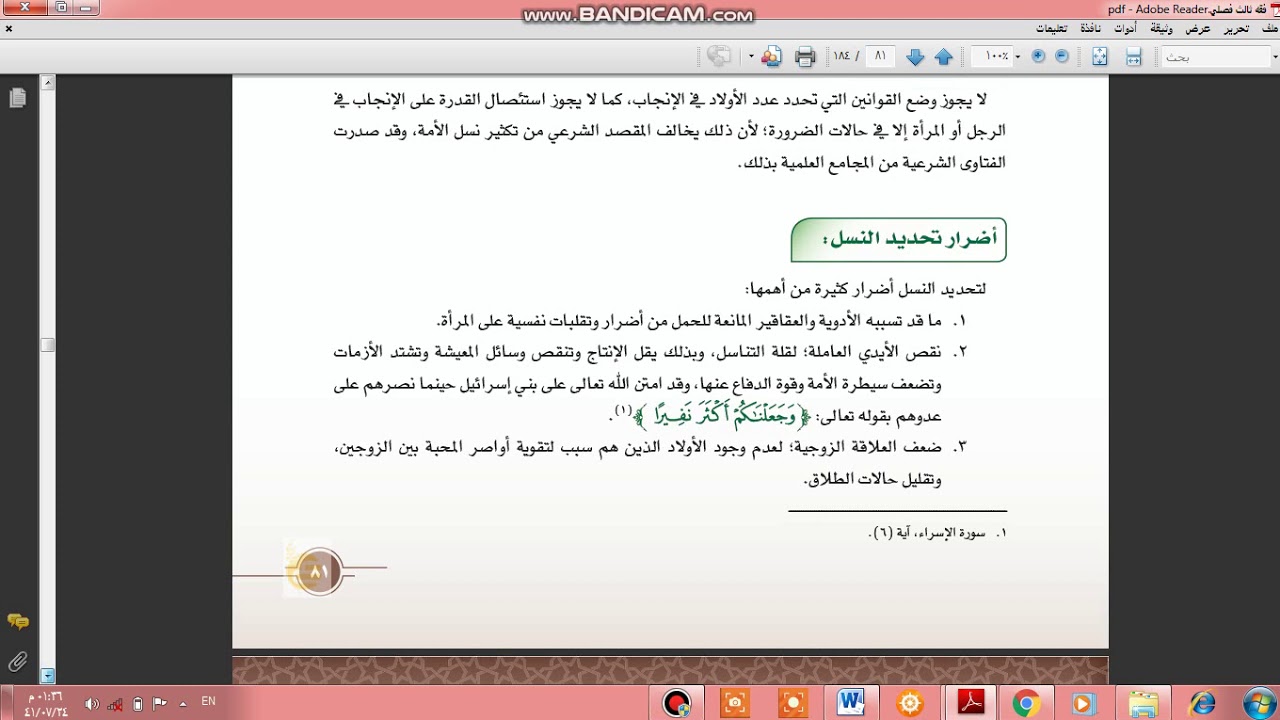Switch to Adobe Reader taskbar icon

(x=971, y=703)
